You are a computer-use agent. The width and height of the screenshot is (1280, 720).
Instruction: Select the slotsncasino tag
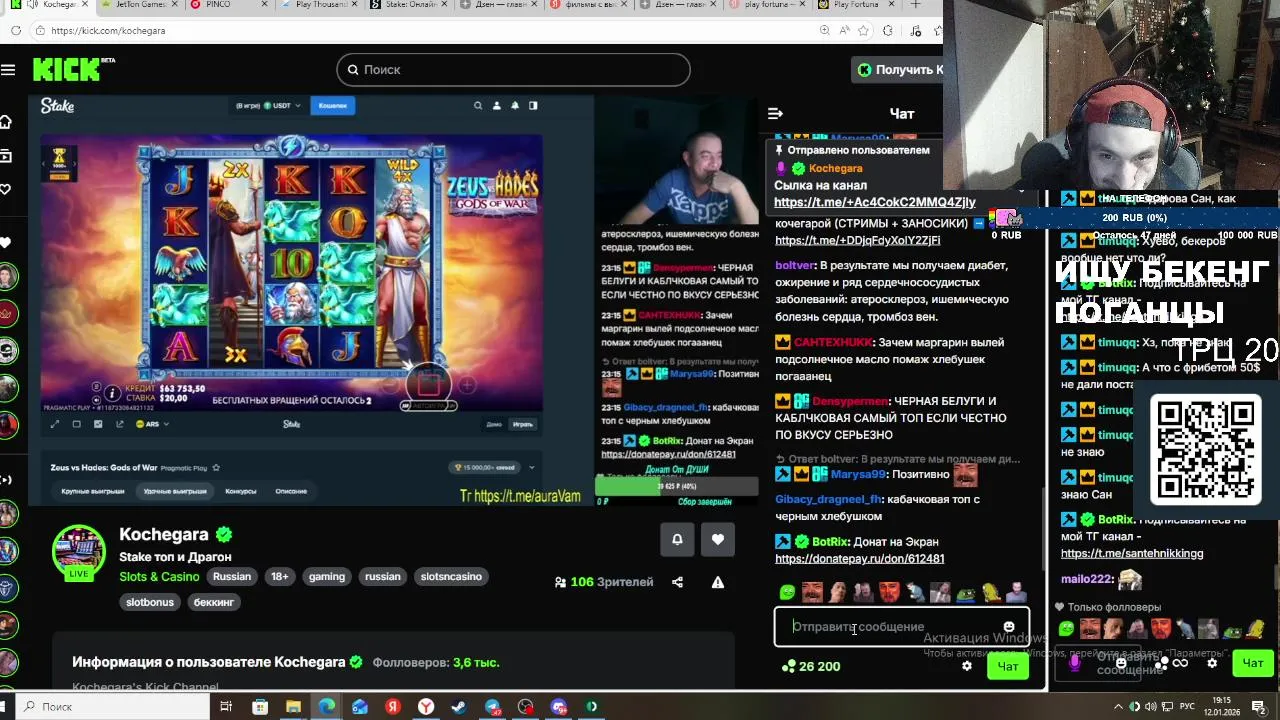451,577
